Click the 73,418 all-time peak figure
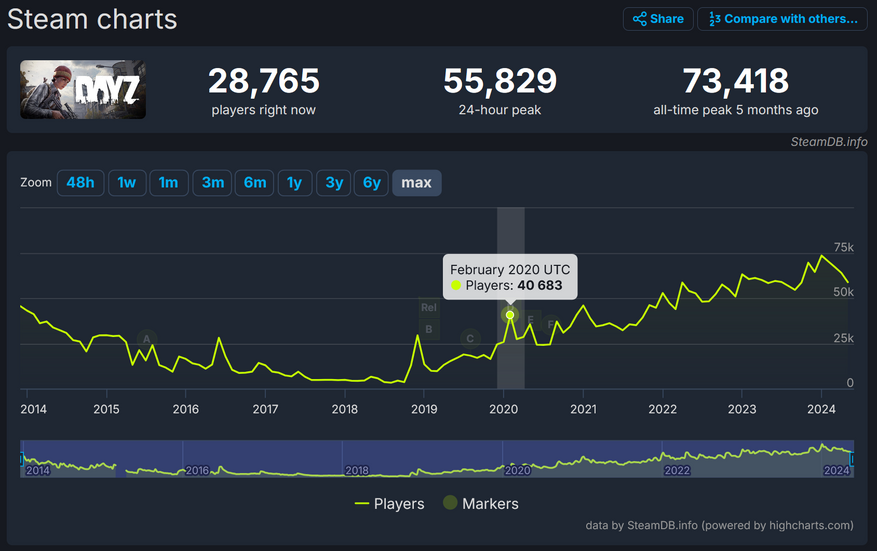The image size is (877, 551). (x=735, y=81)
